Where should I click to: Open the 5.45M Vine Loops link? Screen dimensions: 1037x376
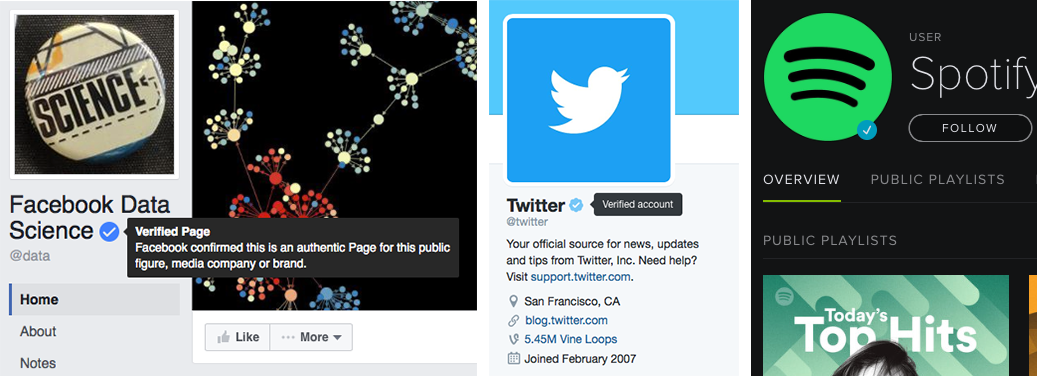coord(571,340)
